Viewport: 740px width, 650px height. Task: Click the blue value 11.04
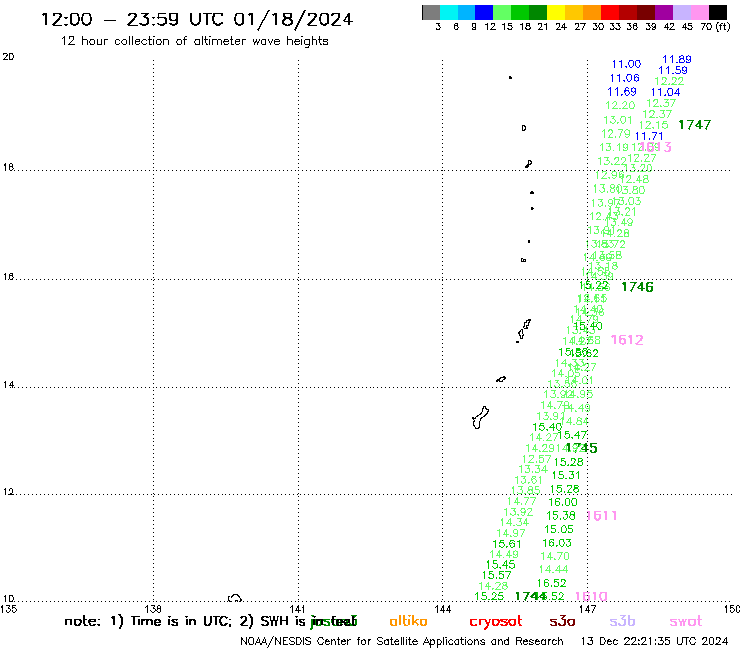[x=665, y=93]
